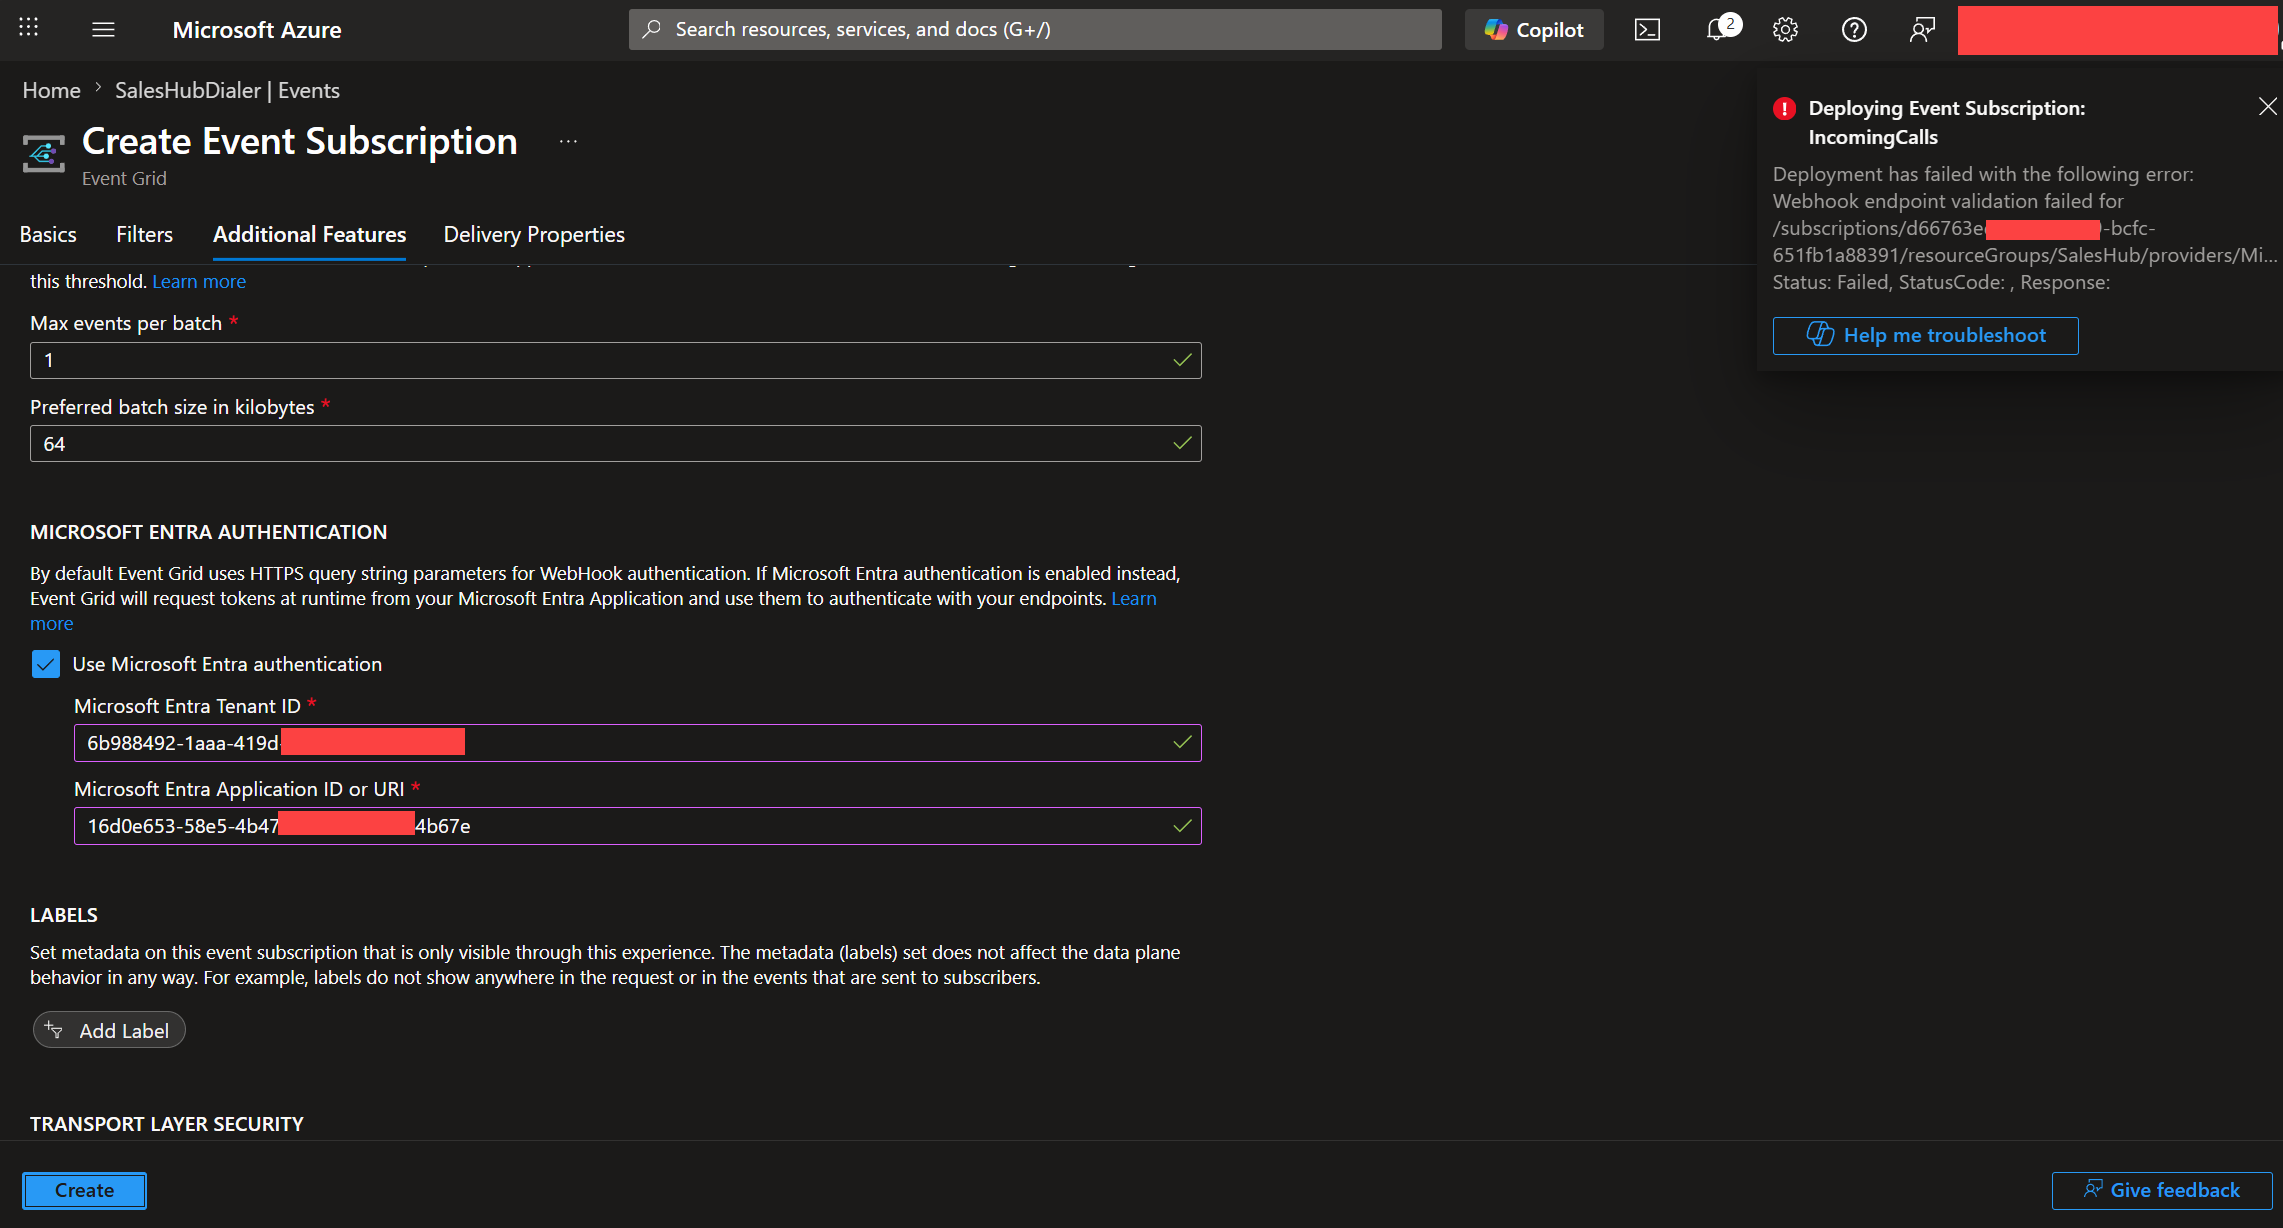This screenshot has width=2283, height=1228.
Task: Open the Azure app launcher grid
Action: tap(29, 28)
